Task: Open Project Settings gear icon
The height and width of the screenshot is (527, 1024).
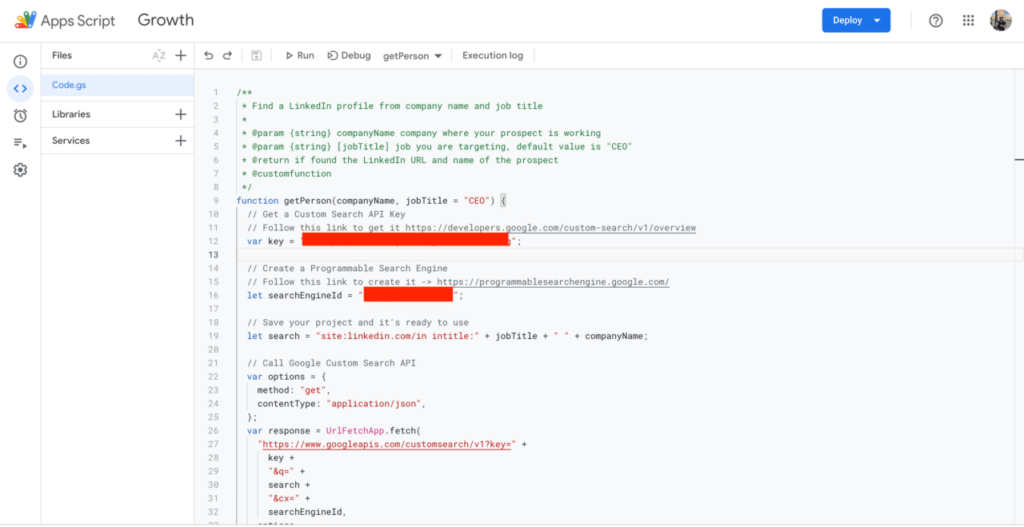Action: point(20,170)
